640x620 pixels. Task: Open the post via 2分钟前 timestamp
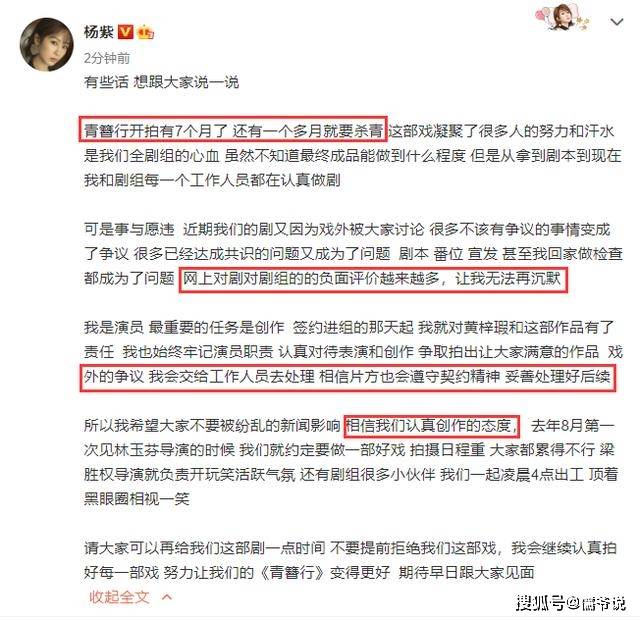tap(107, 58)
